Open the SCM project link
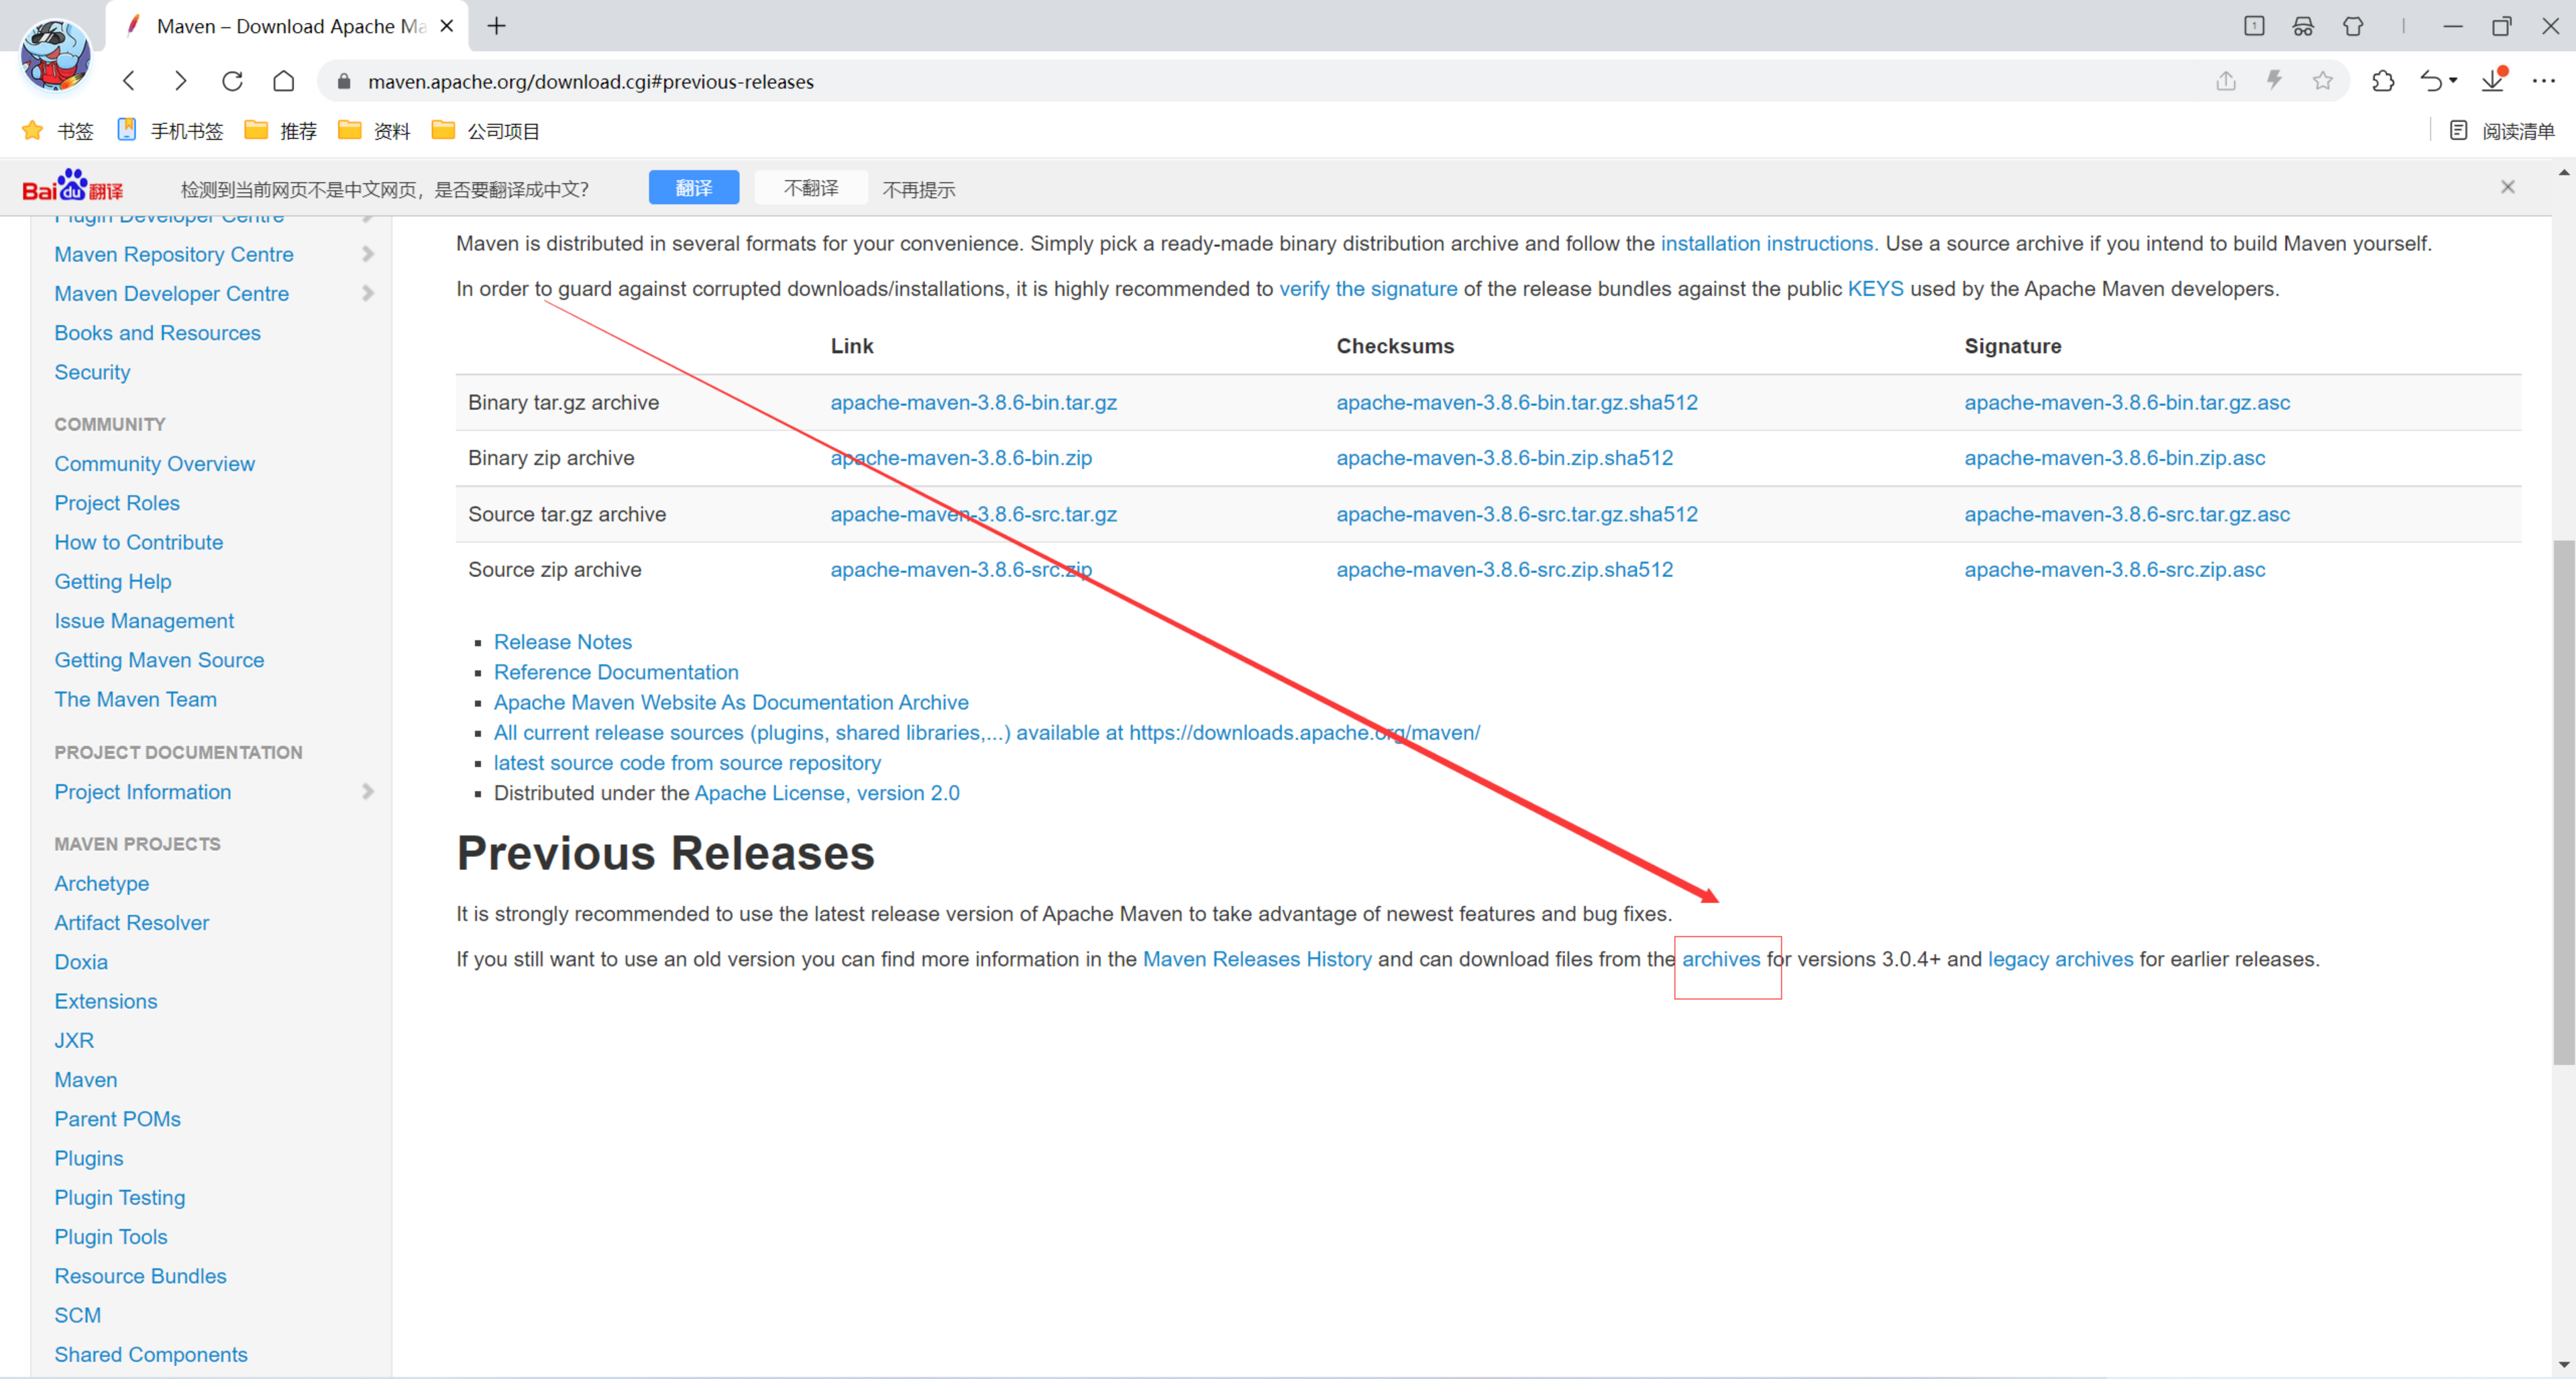This screenshot has width=2576, height=1379. tap(78, 1315)
